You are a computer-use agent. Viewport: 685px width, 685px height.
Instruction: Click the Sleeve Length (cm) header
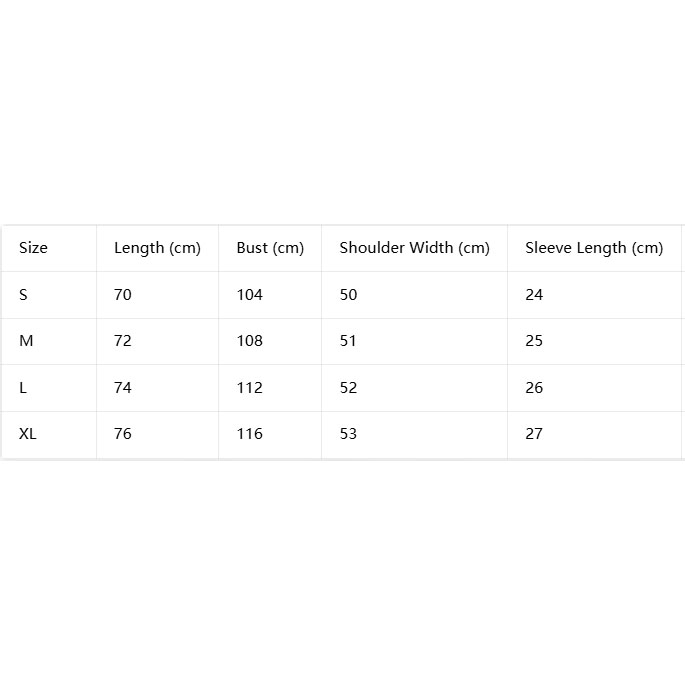pos(594,248)
